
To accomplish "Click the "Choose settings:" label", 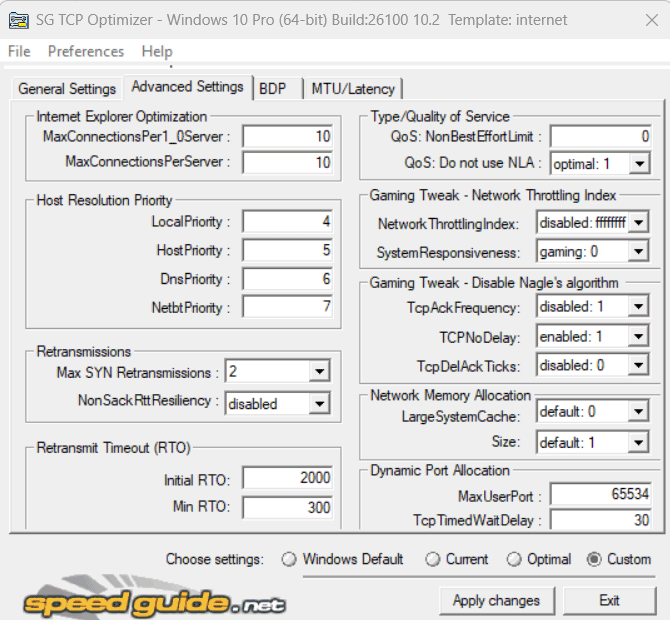I will [215, 559].
